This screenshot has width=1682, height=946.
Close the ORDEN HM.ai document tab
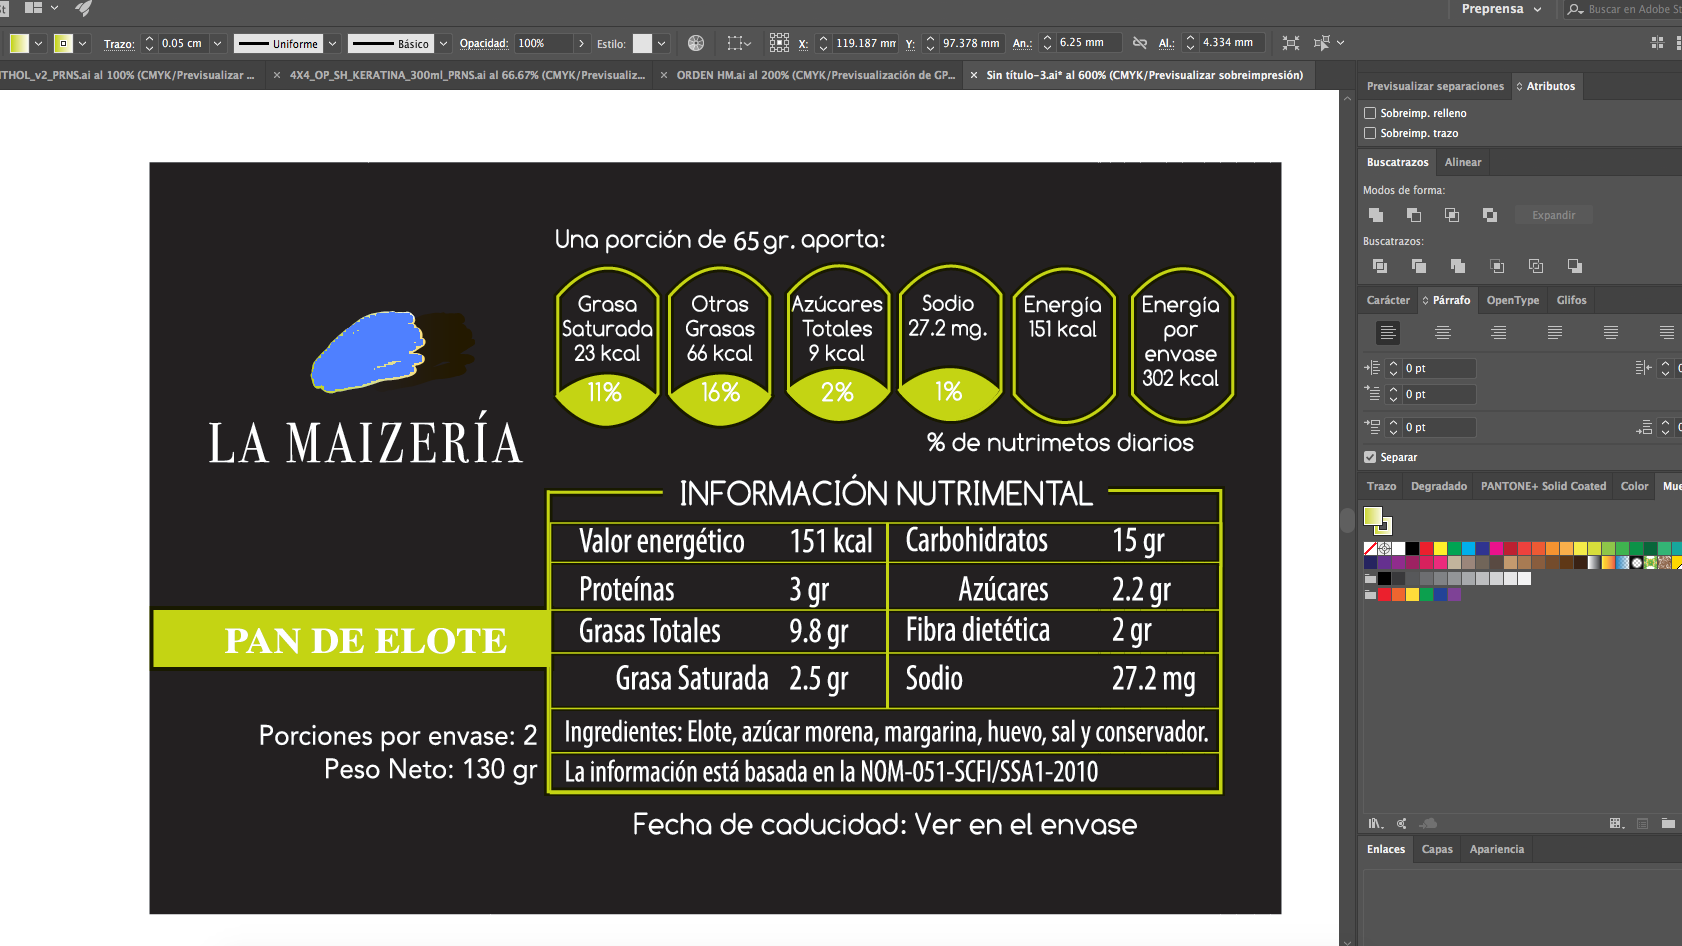[x=664, y=75]
